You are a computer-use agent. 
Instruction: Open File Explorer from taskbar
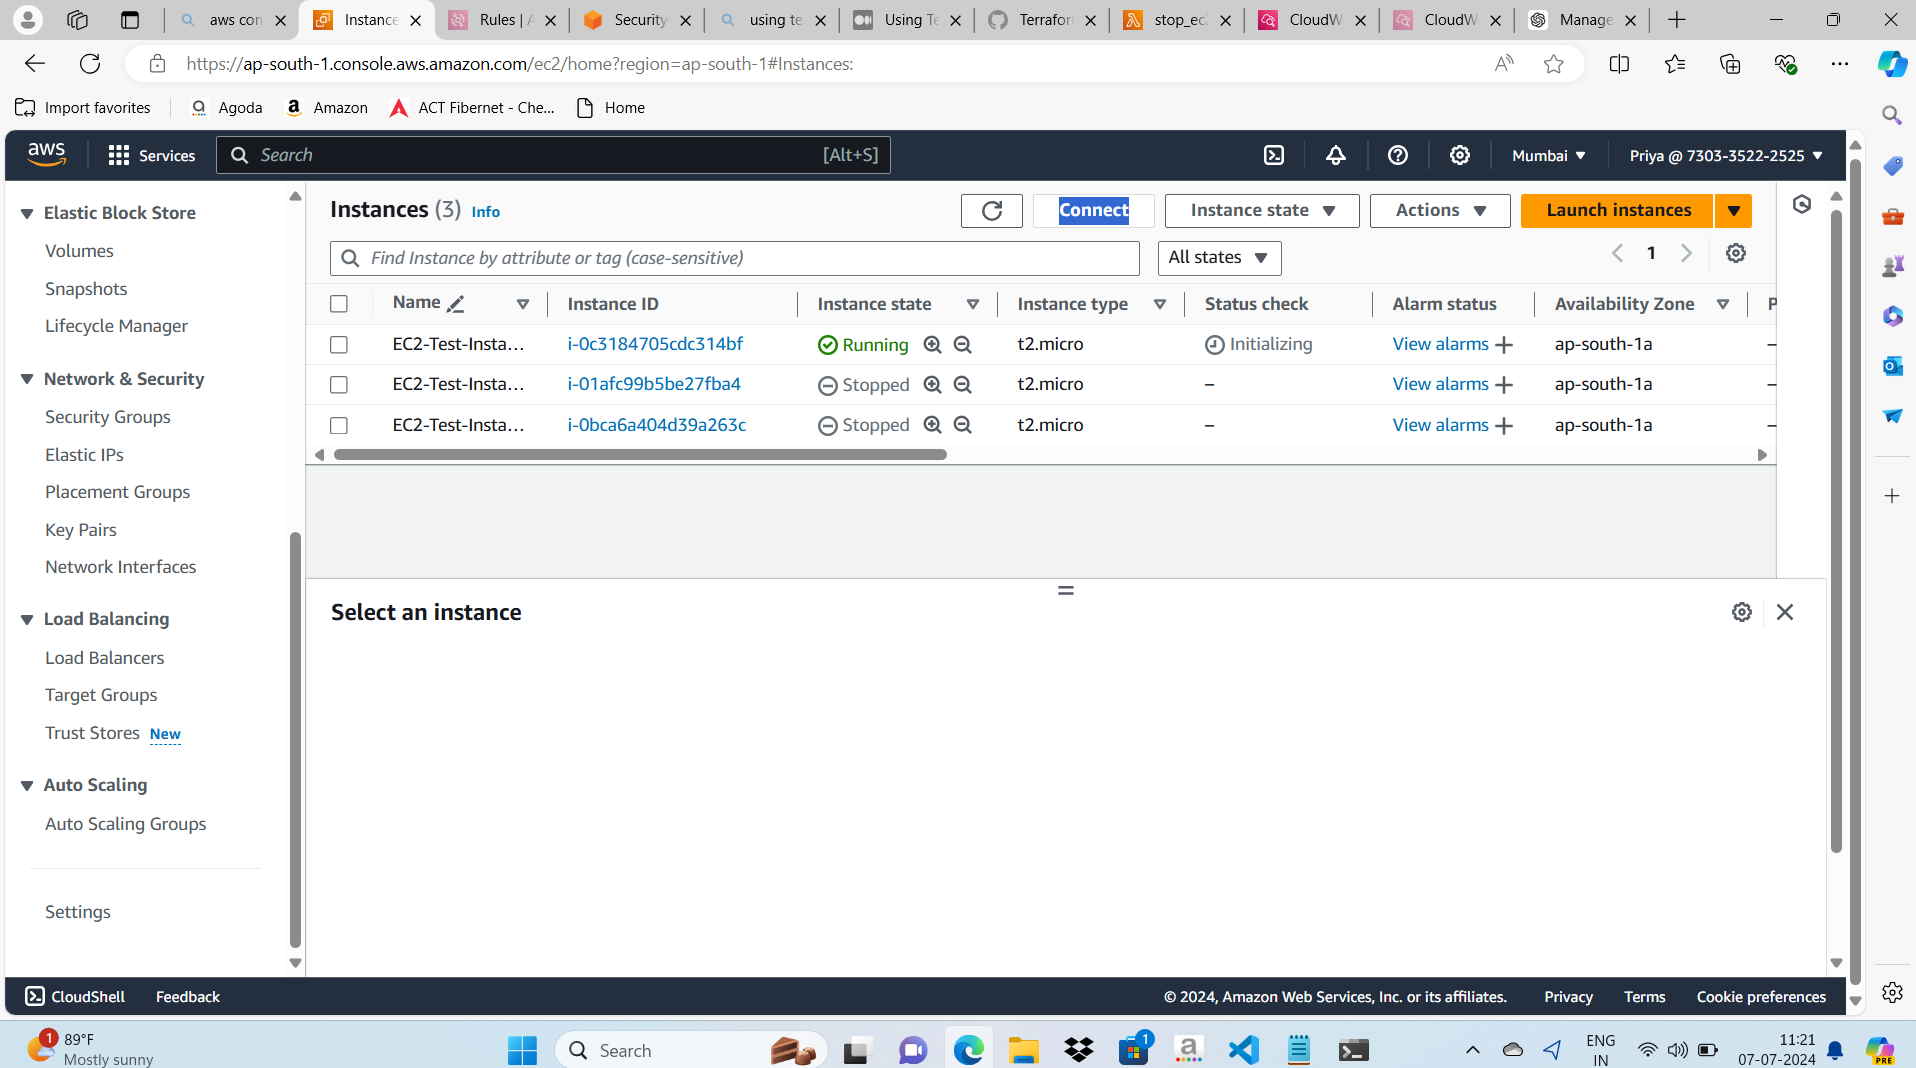click(x=1024, y=1050)
